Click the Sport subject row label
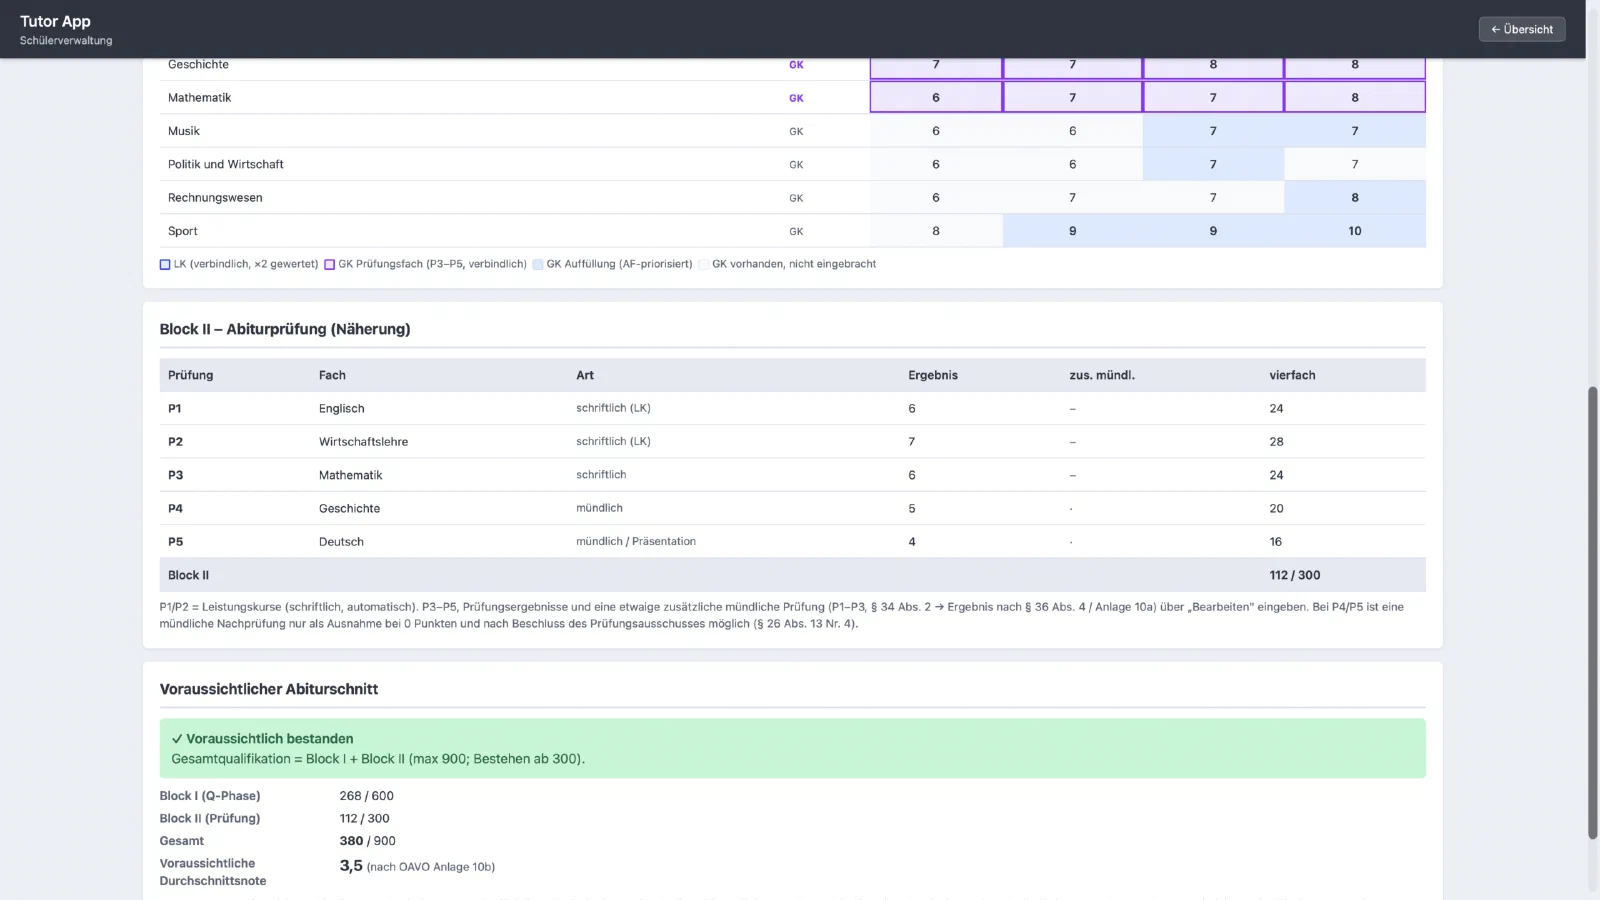The width and height of the screenshot is (1600, 900). [182, 231]
